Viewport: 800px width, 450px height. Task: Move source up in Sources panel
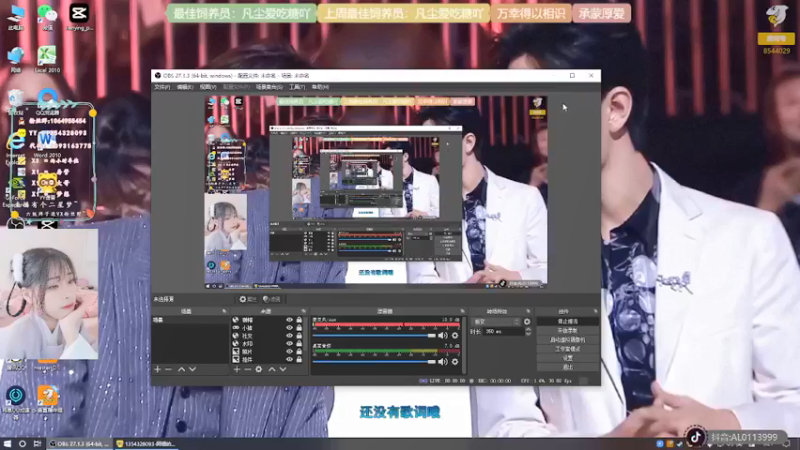pyautogui.click(x=272, y=369)
